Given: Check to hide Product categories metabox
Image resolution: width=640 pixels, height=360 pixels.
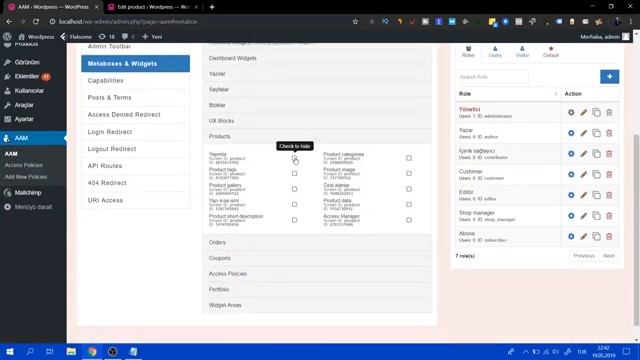Looking at the screenshot, I should click(409, 158).
